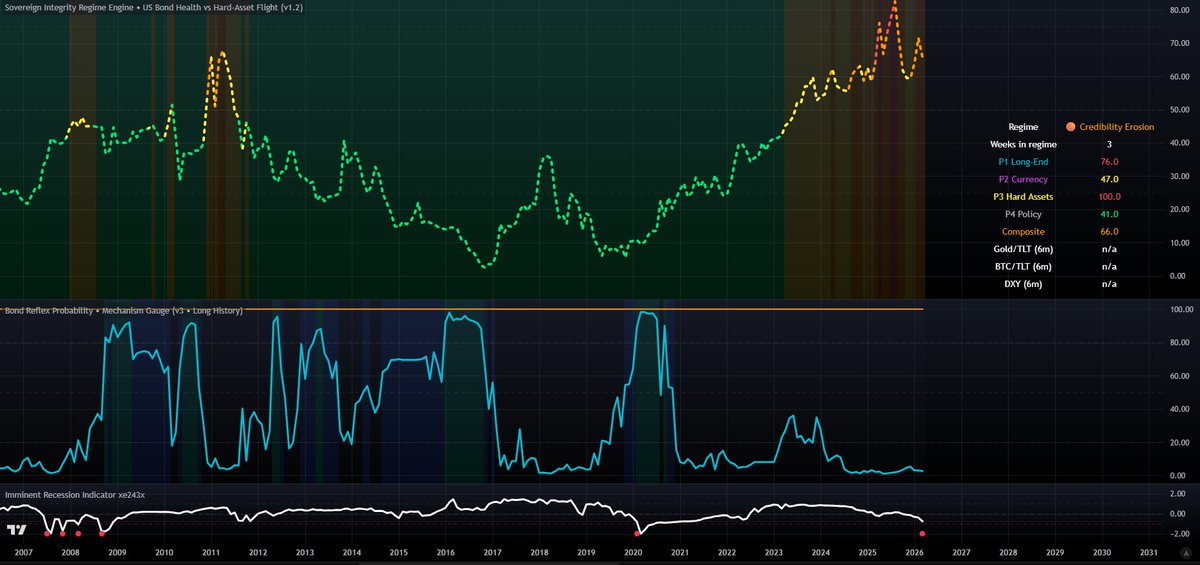Toggle the auto-scale 'A' button
This screenshot has height=565, width=1200.
1185,551
